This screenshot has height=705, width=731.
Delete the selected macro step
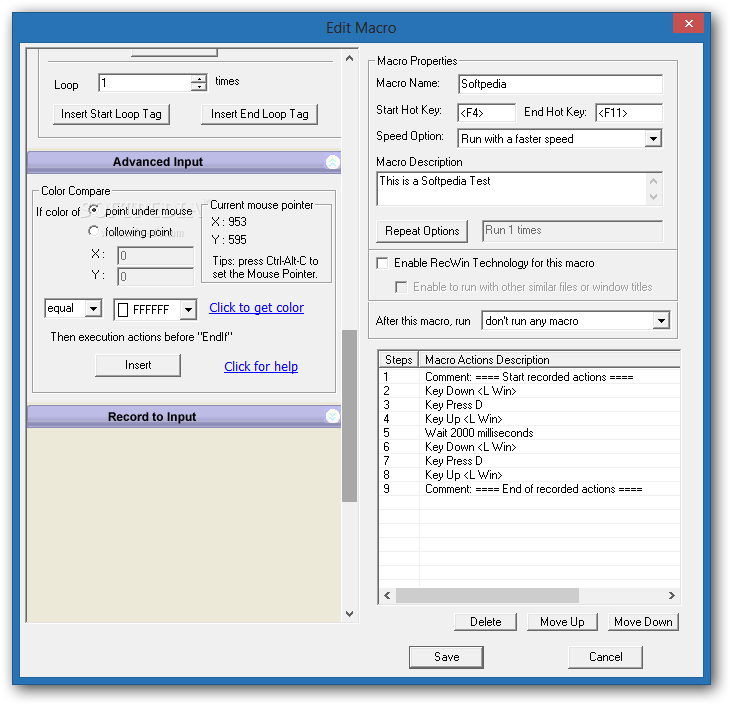click(x=485, y=622)
